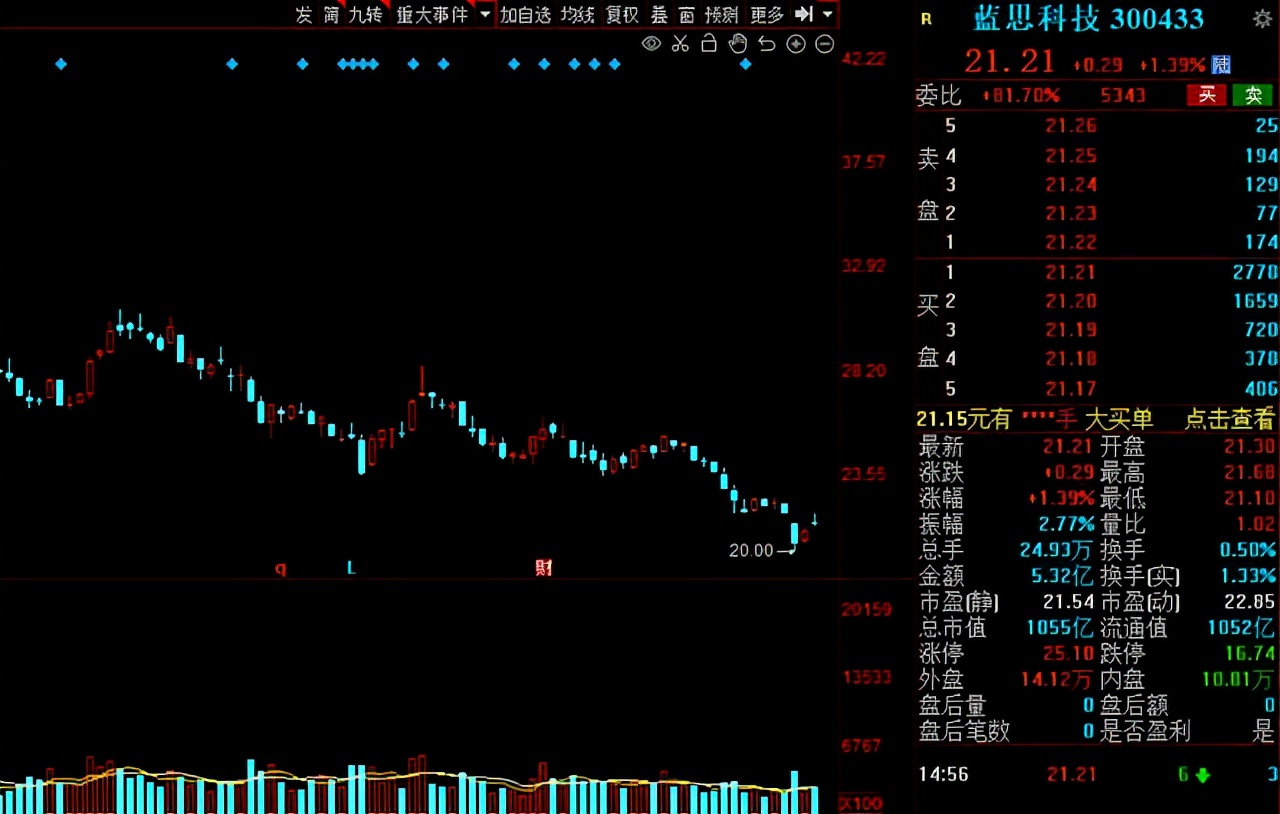1280x814 pixels.
Task: Select the sell level 1 price 21.22
Action: pos(1071,242)
